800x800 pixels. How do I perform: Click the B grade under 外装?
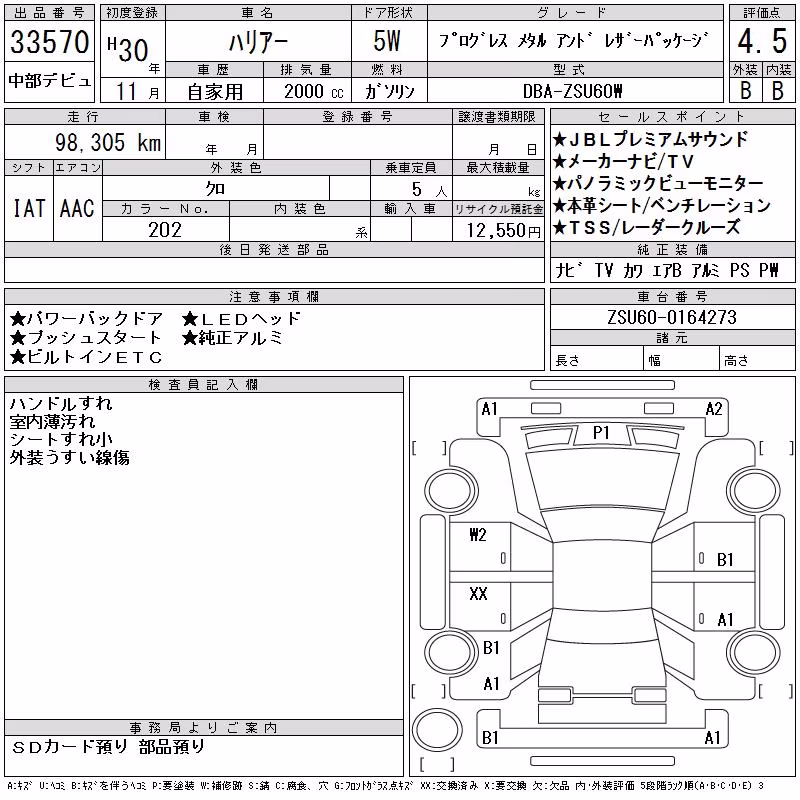click(745, 90)
